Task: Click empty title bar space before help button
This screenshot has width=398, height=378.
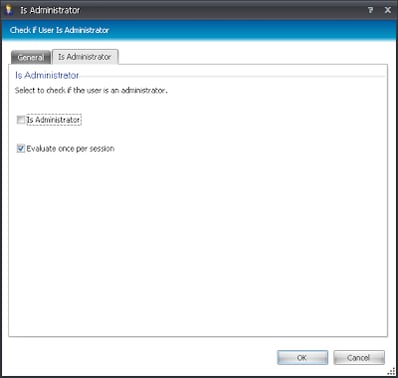Action: click(x=223, y=10)
